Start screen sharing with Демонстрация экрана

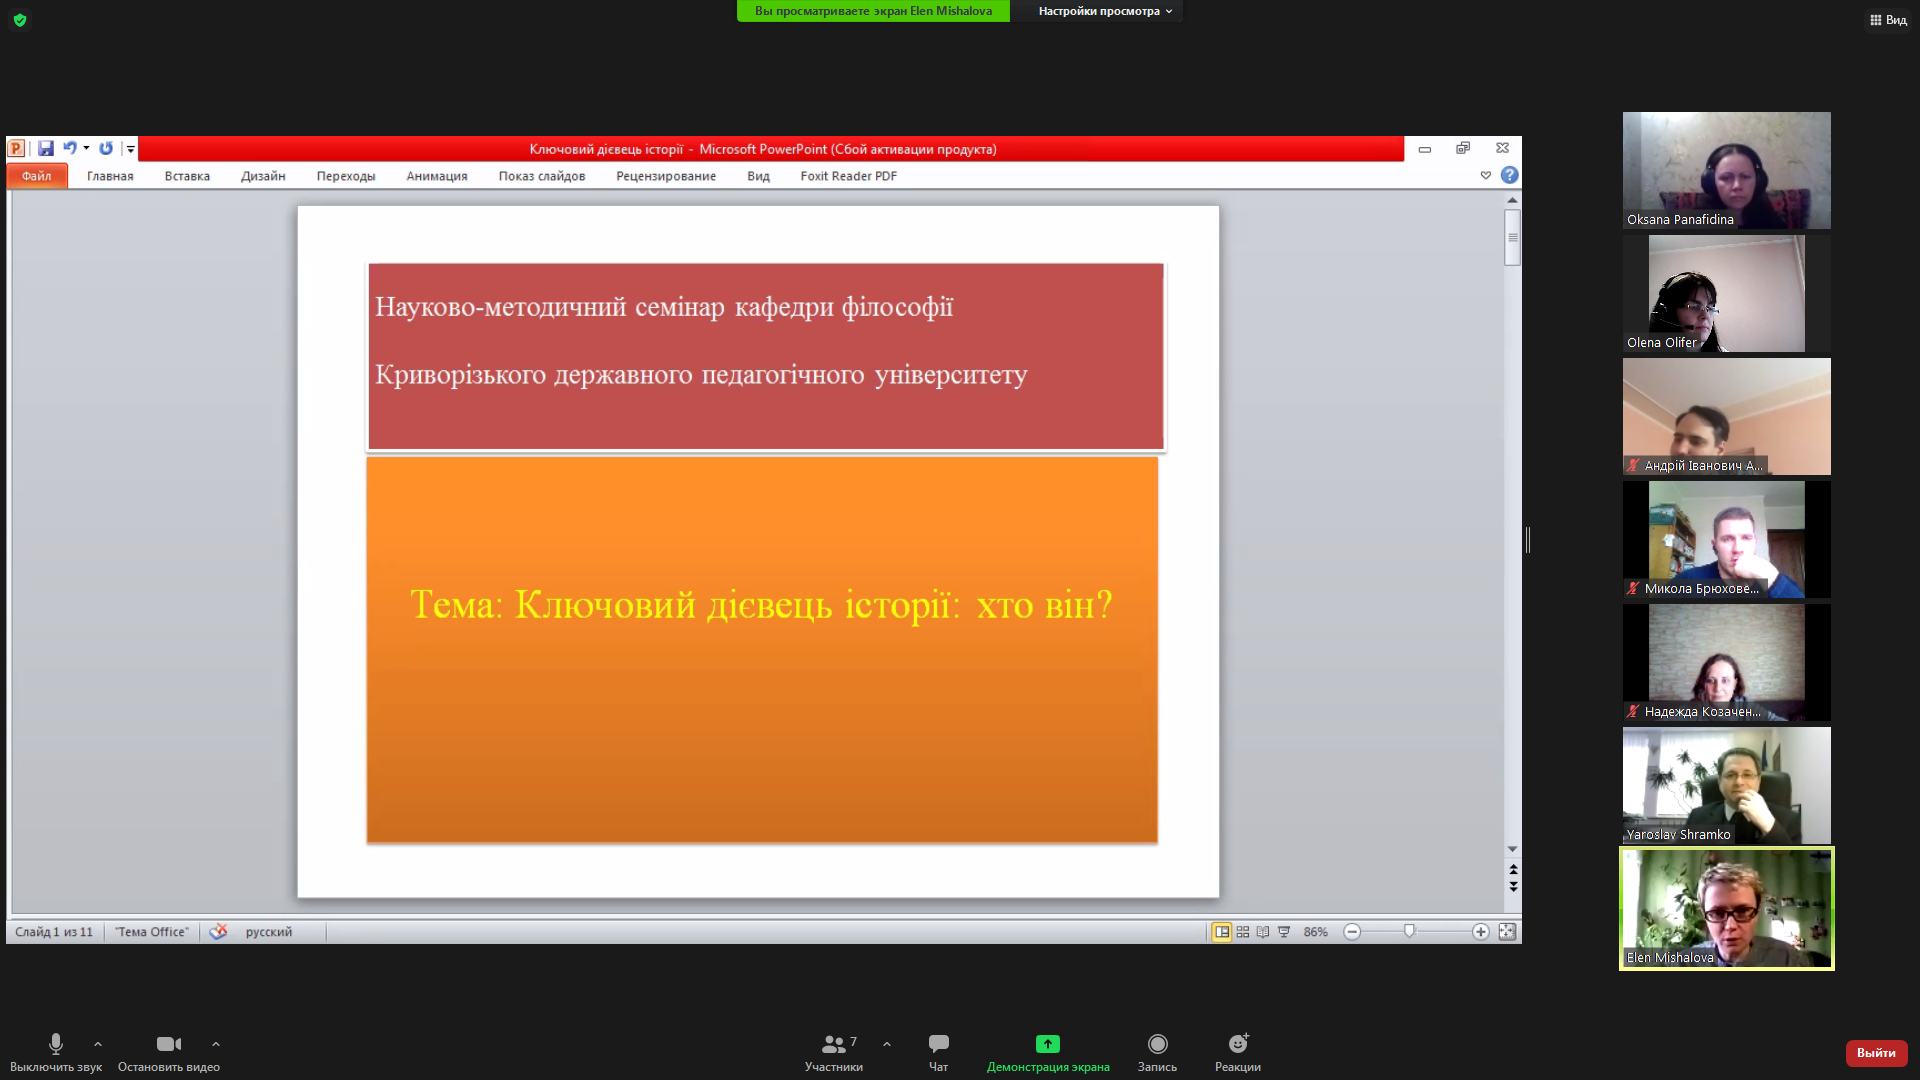1048,1053
